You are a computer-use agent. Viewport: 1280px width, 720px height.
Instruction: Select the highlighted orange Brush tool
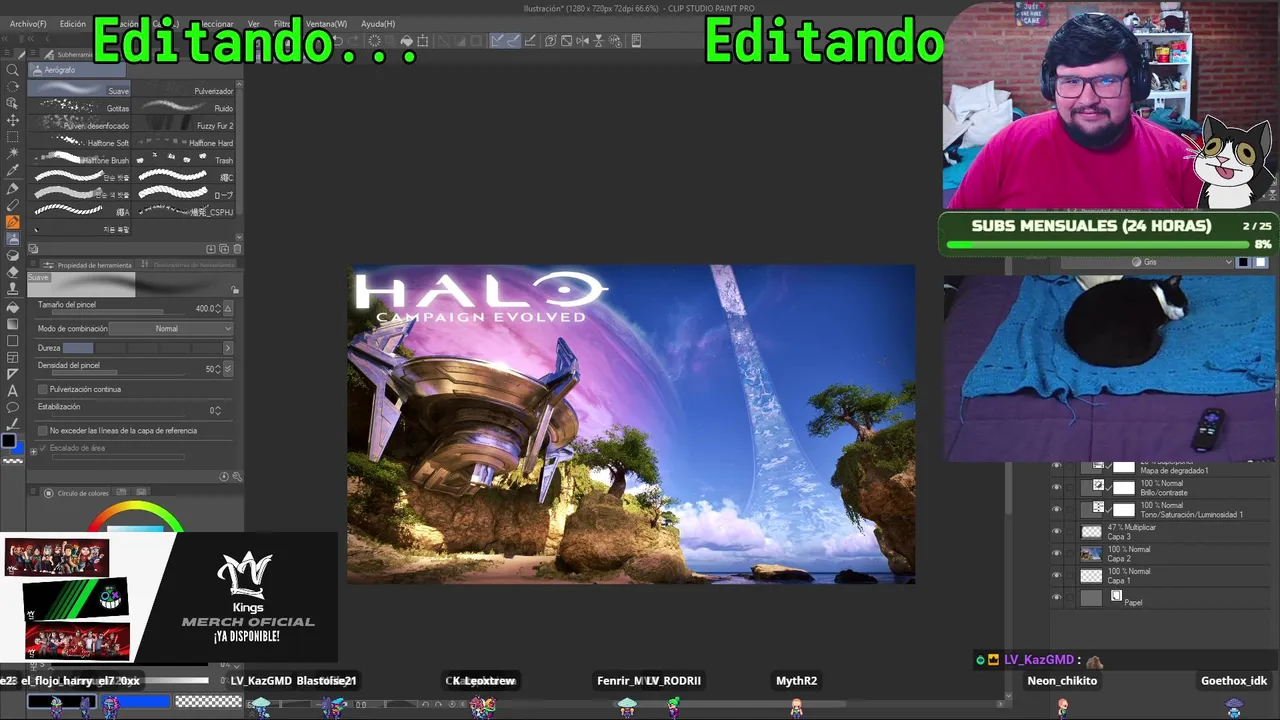coord(13,222)
